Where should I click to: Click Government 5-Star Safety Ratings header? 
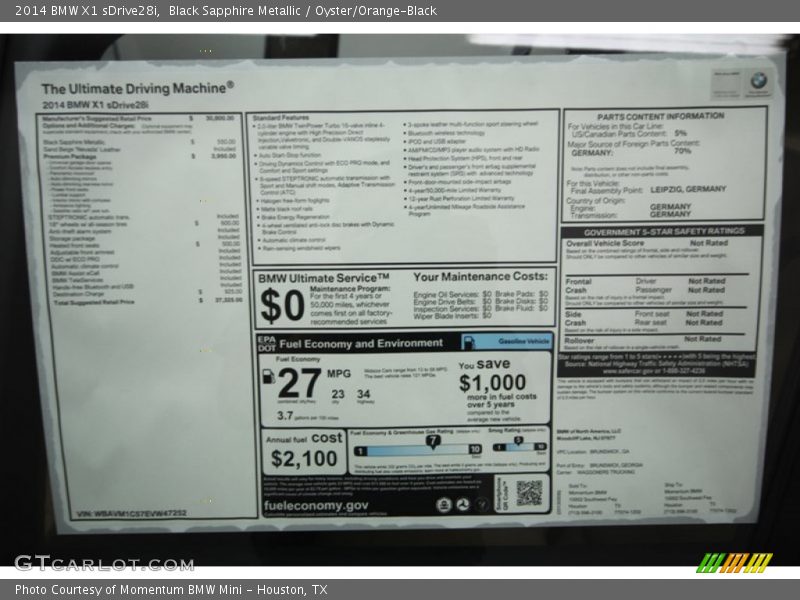point(664,231)
